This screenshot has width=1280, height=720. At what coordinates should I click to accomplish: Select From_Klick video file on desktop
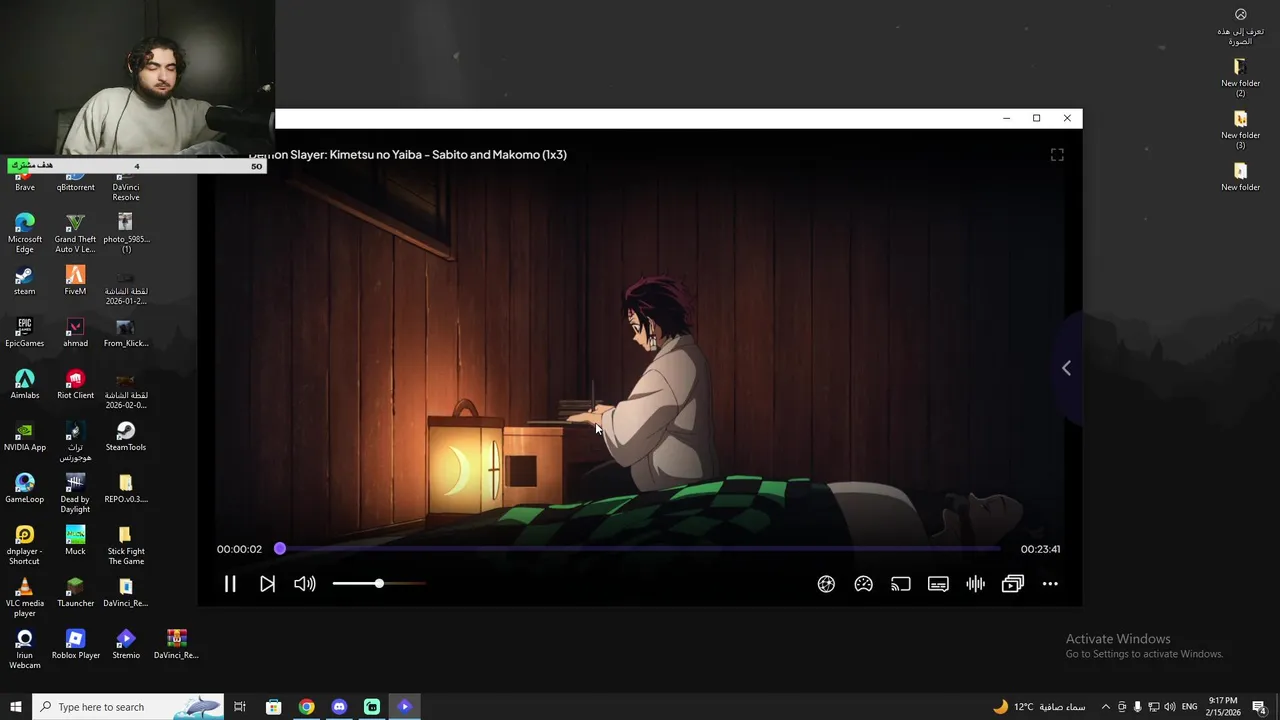coord(126,332)
